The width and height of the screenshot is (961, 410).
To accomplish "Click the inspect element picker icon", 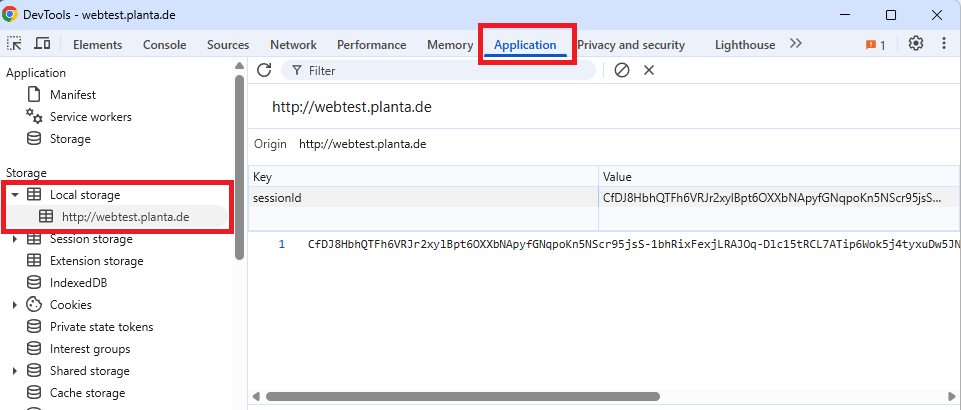I will pos(15,44).
